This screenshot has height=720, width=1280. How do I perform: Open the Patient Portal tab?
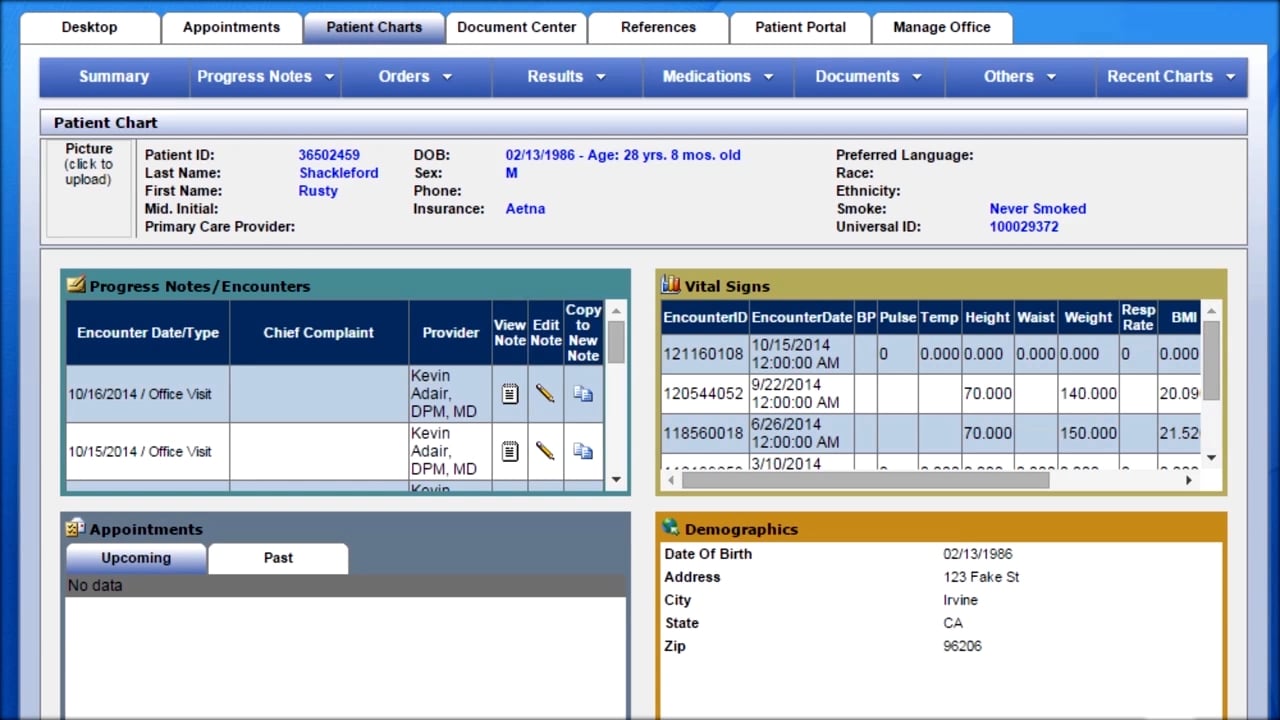click(x=800, y=27)
